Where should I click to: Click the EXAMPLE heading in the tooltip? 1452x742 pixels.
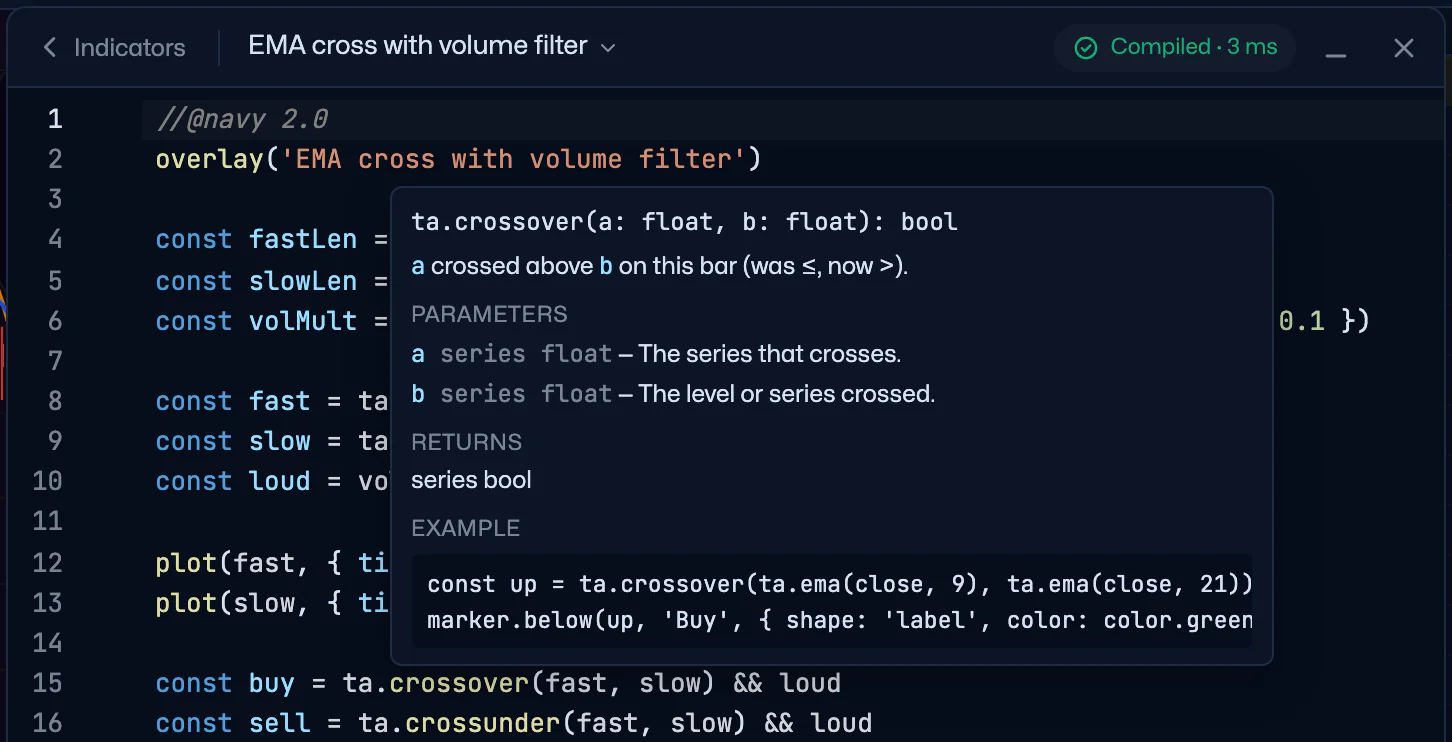(x=465, y=528)
